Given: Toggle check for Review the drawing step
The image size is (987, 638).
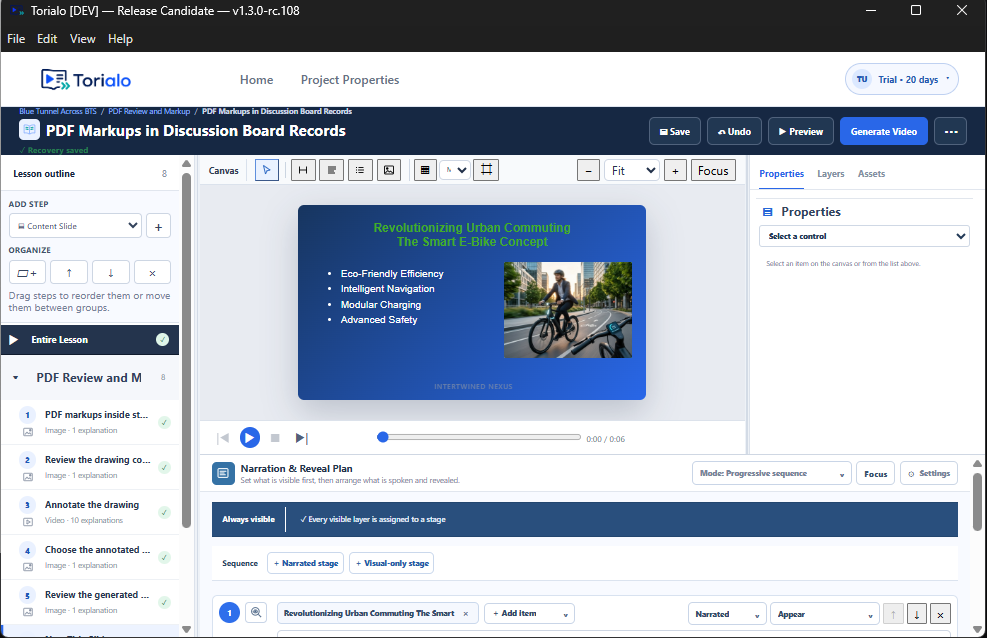Looking at the screenshot, I should click(164, 467).
